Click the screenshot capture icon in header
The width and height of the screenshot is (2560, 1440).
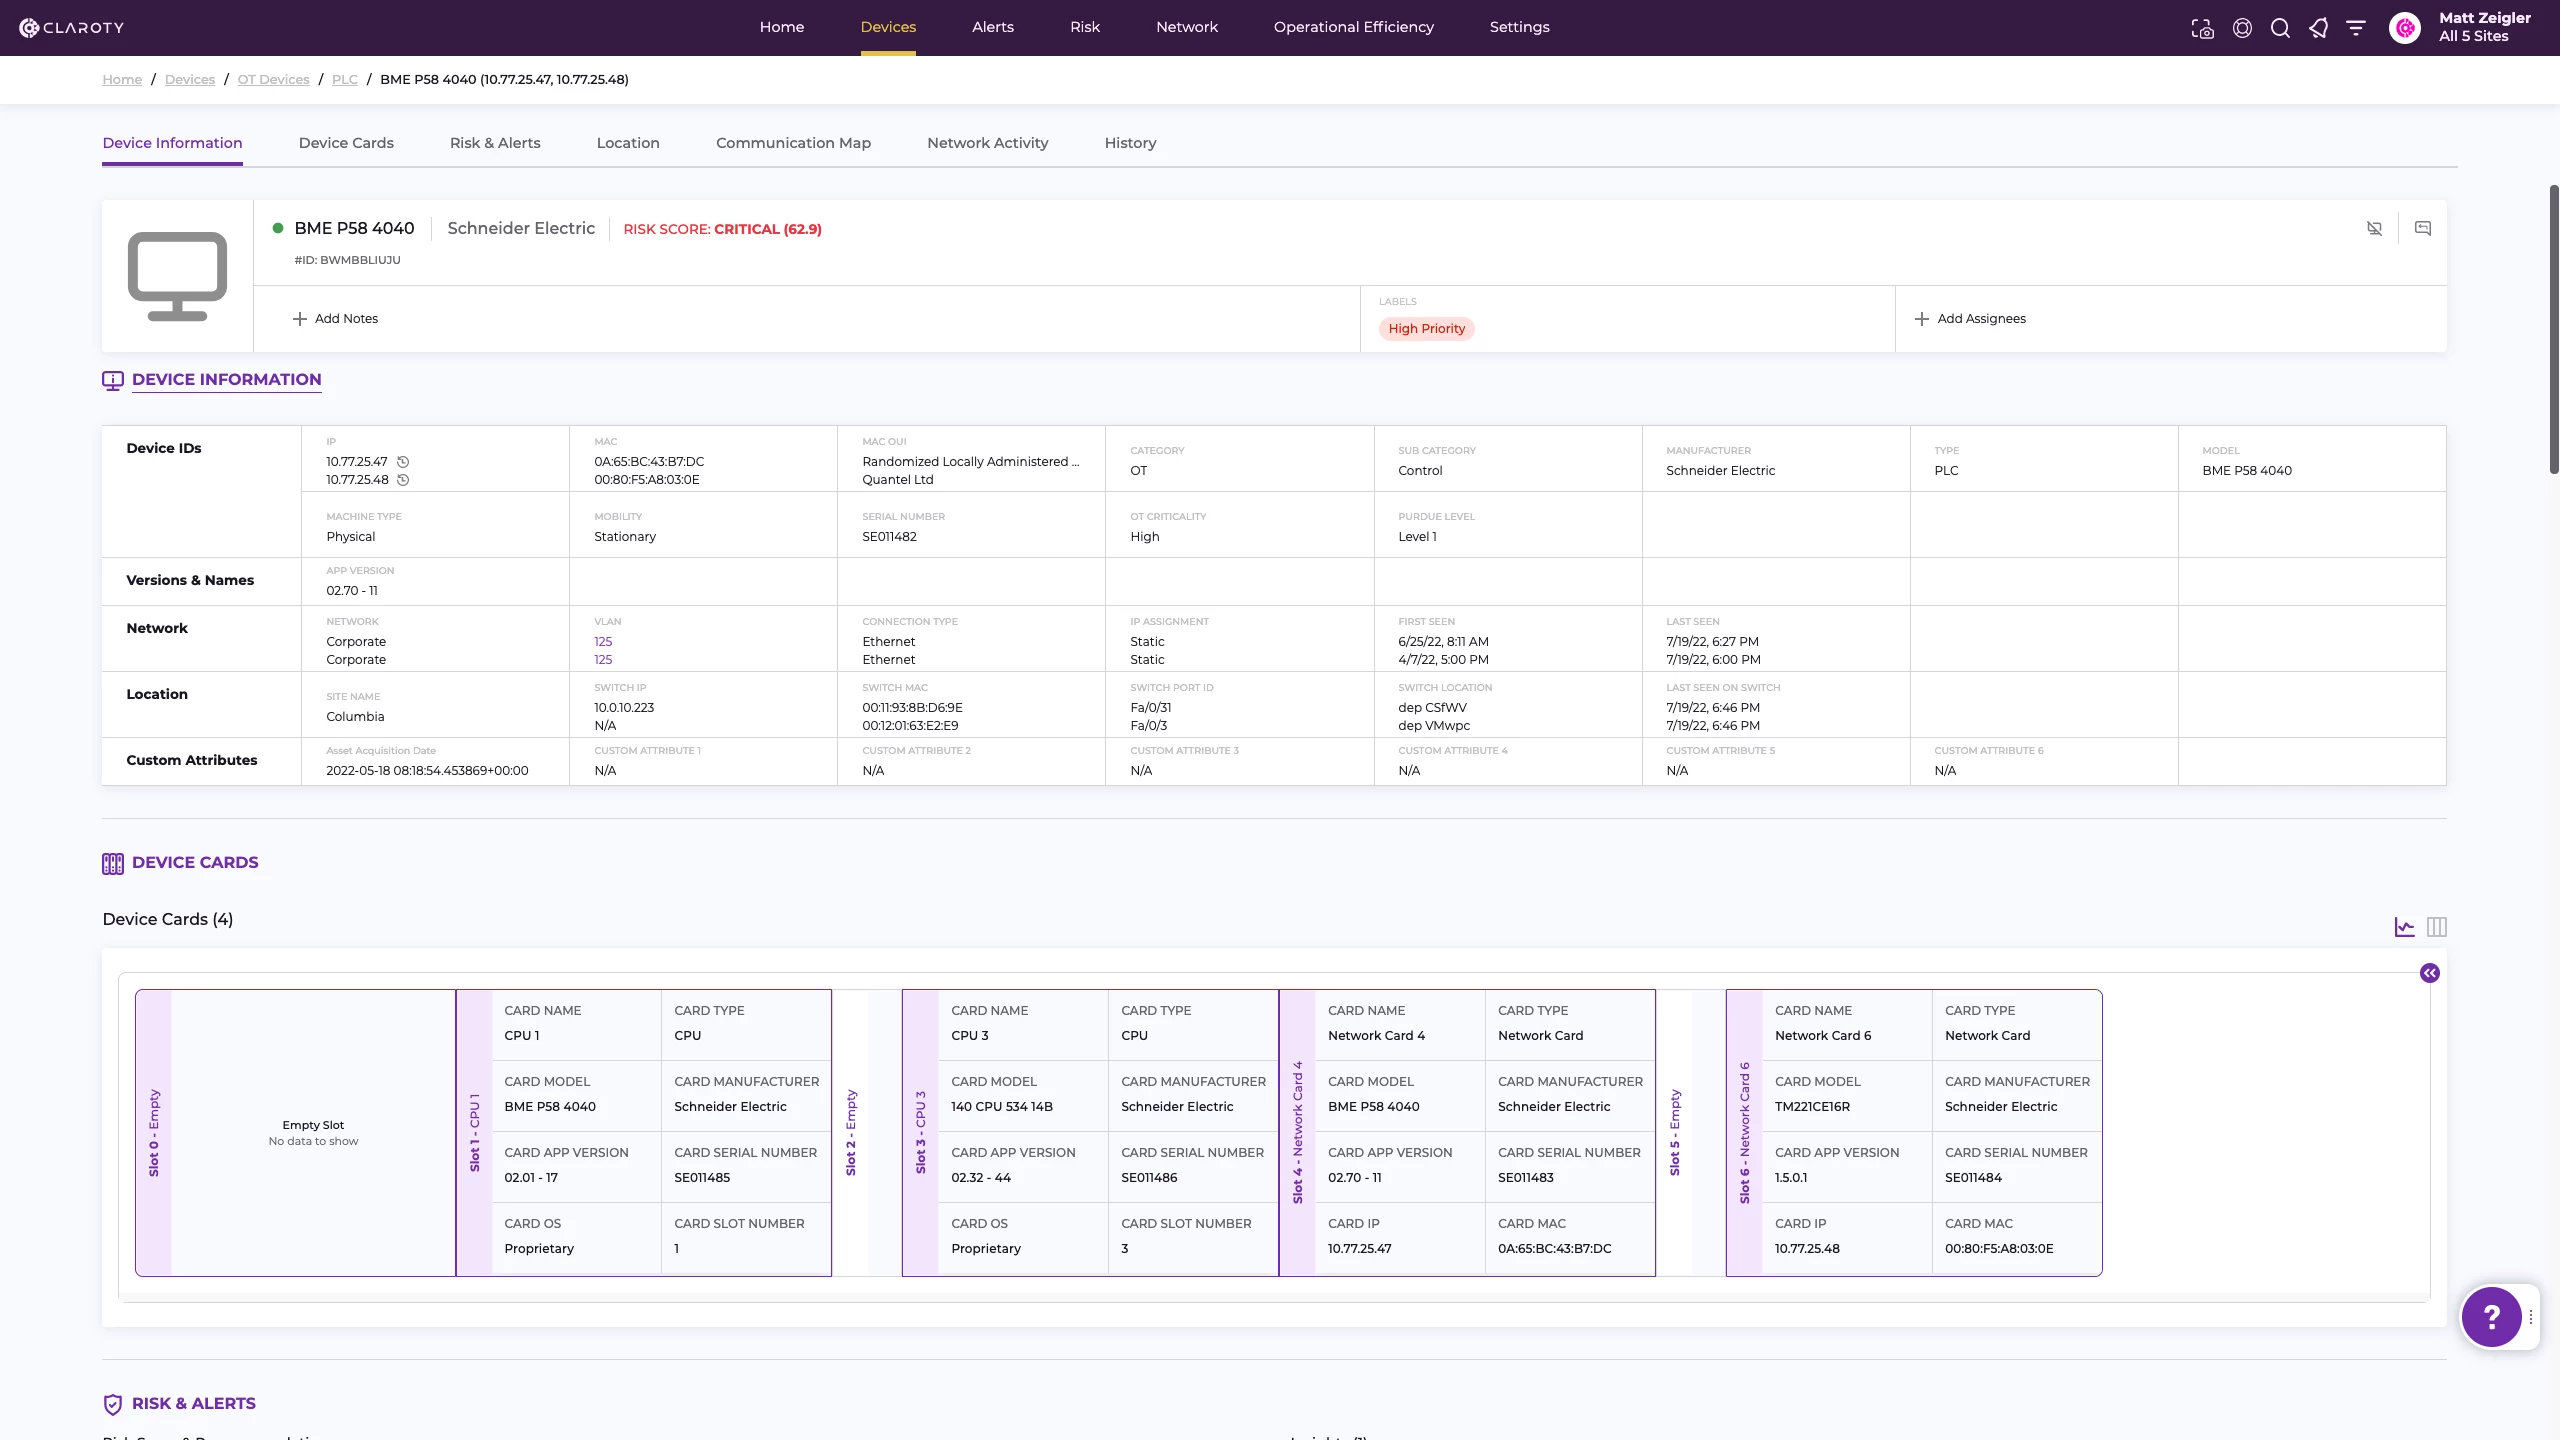(x=2202, y=28)
